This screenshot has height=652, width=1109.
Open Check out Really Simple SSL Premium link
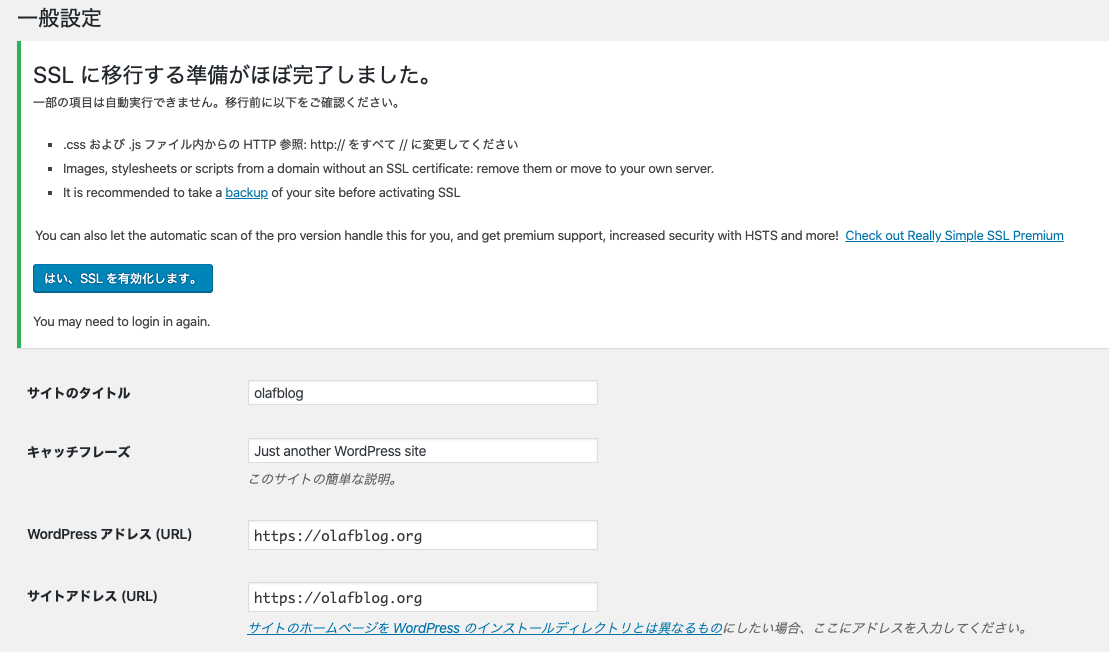coord(954,235)
